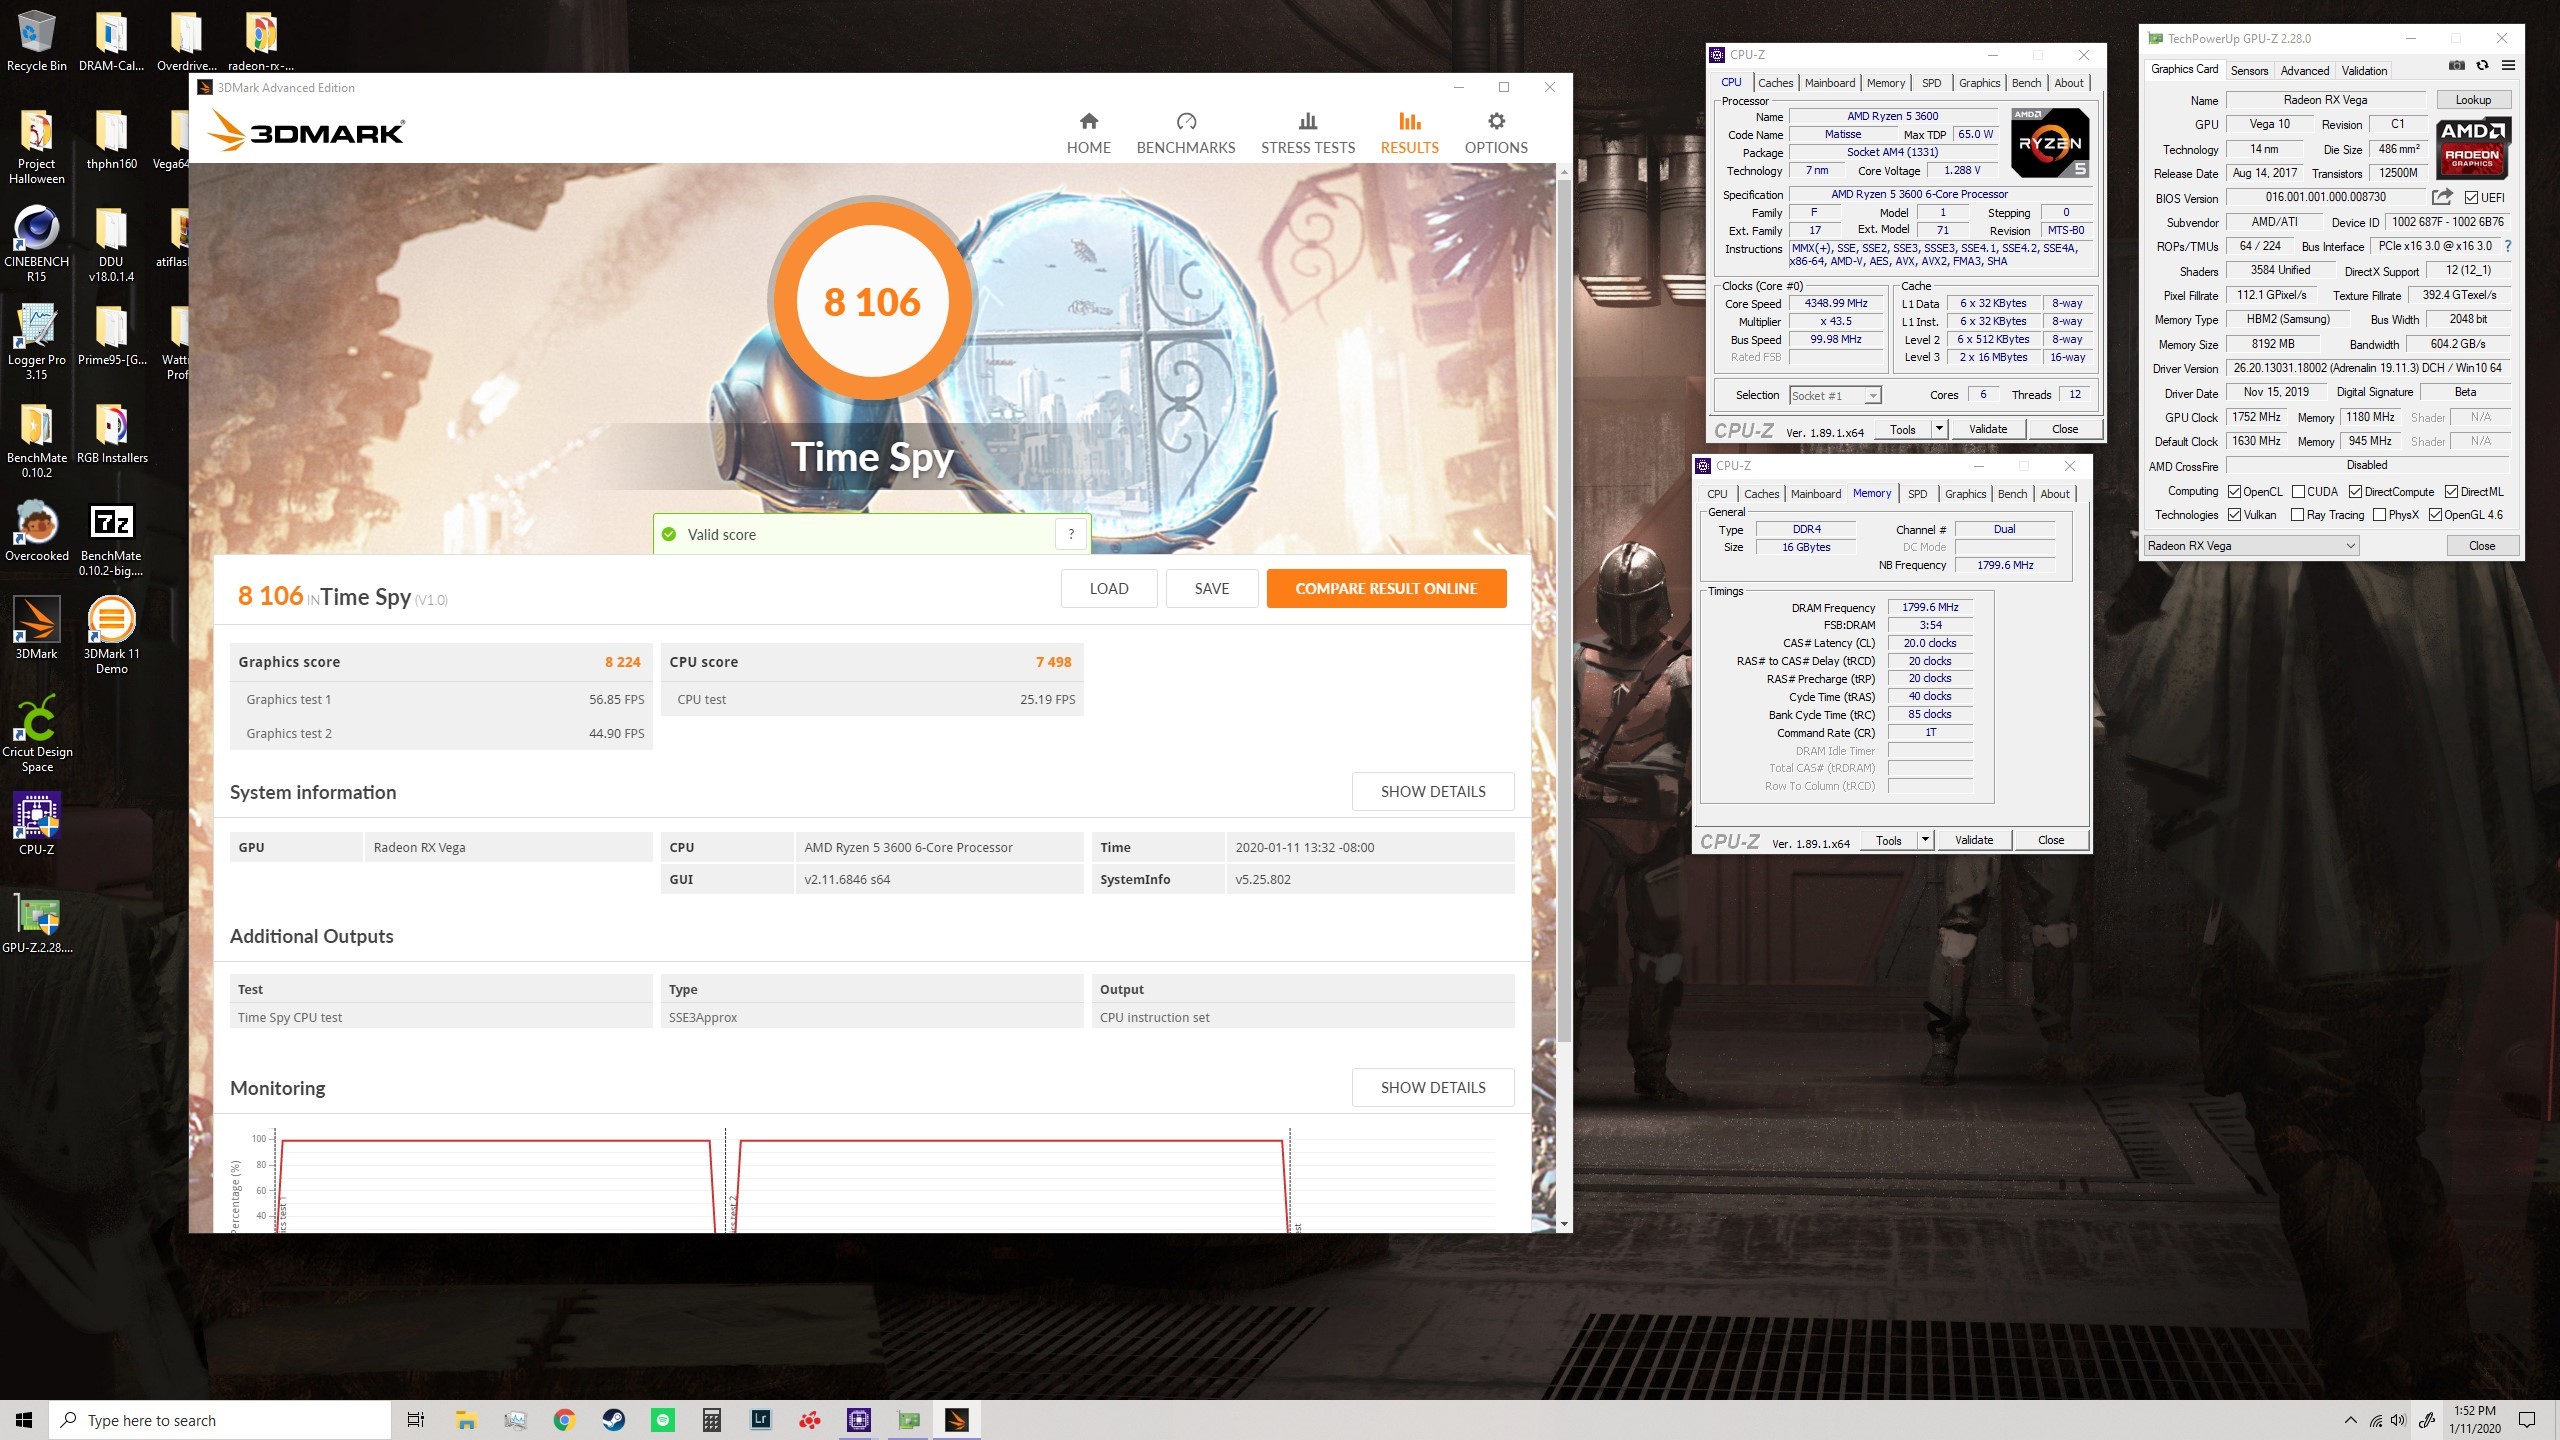Open Cricut Design Space desktop icon
This screenshot has width=2560, height=1440.
tap(37, 735)
